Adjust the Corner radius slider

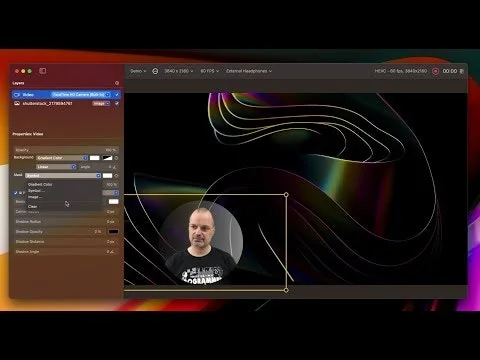tap(66, 212)
